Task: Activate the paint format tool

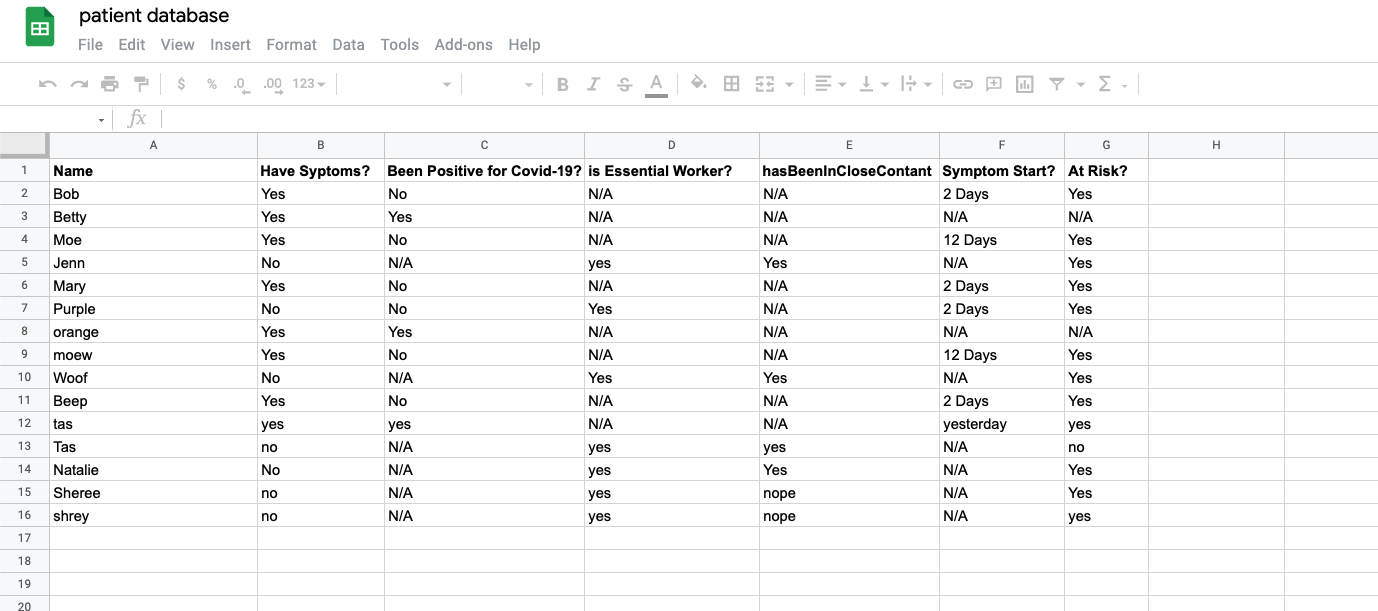Action: [141, 85]
